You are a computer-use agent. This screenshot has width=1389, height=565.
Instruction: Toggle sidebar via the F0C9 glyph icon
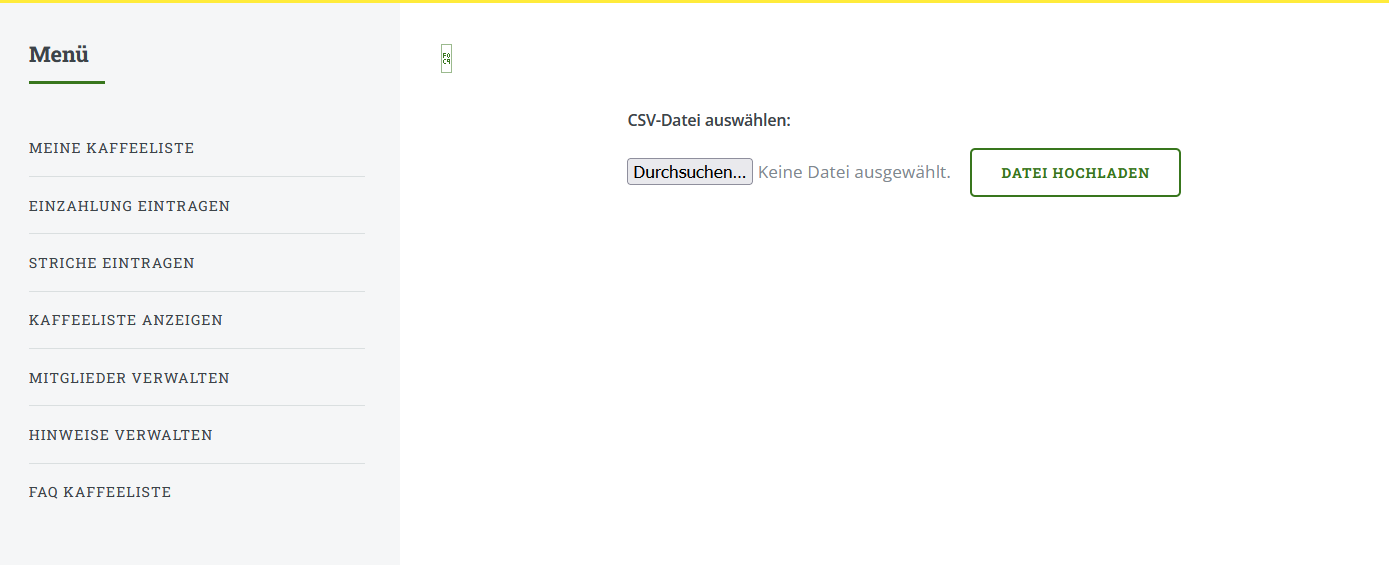tap(446, 59)
